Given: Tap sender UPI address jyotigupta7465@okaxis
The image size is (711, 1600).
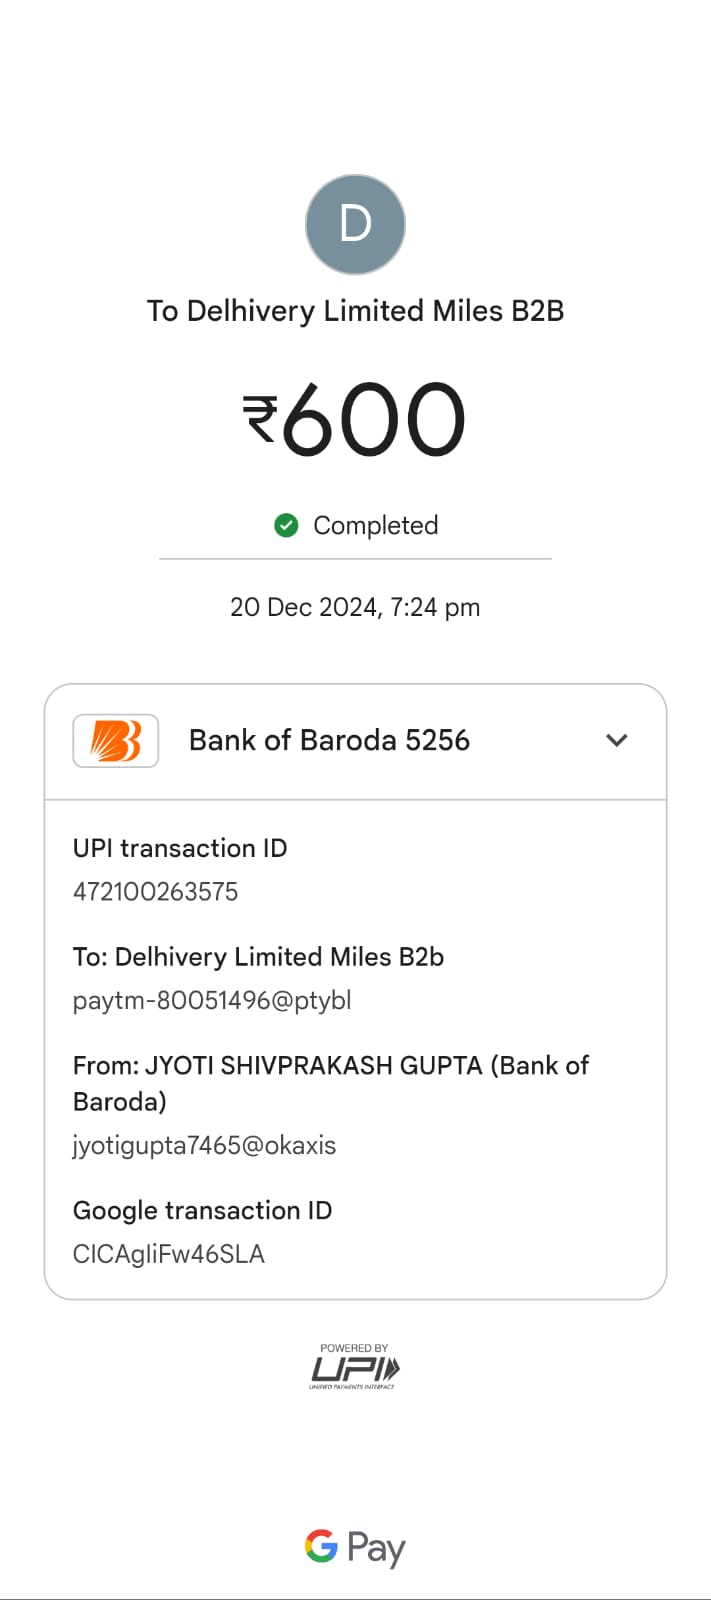Looking at the screenshot, I should [x=204, y=1146].
